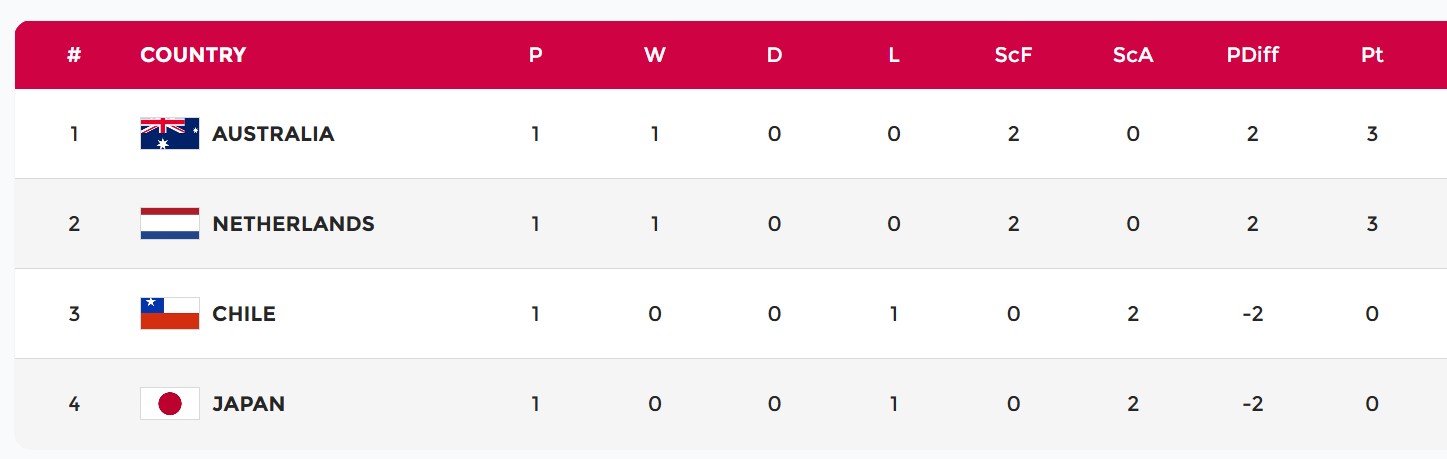Open the AUSTRALIA team link

pos(273,134)
